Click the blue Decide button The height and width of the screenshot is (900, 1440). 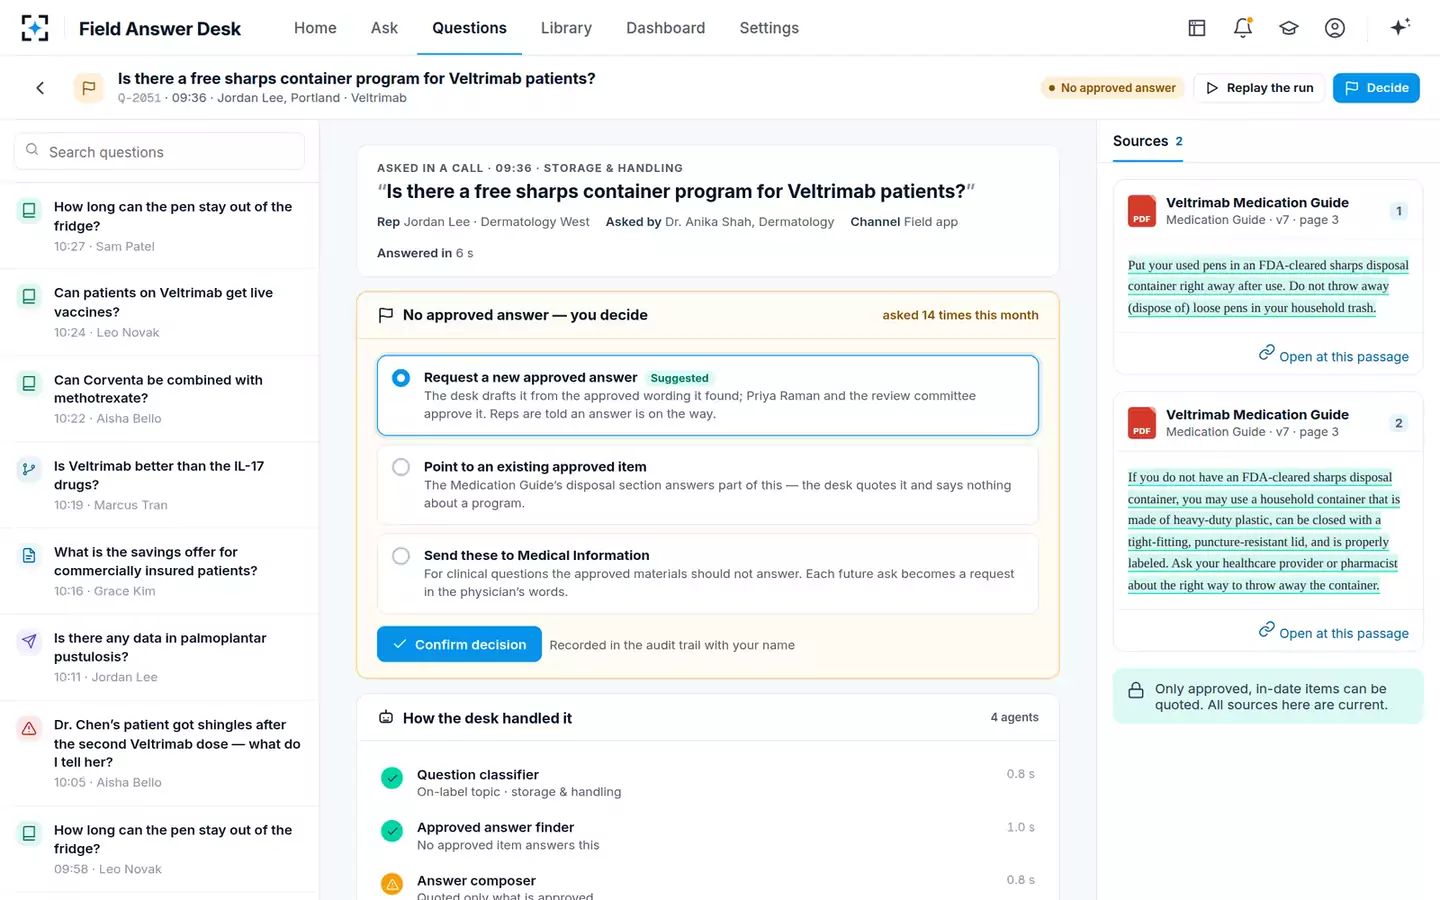pos(1376,88)
